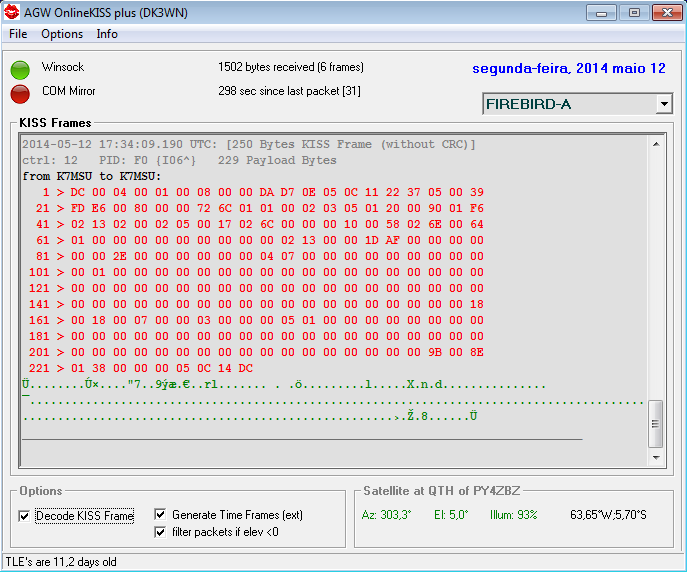Click the Az: 303,3° azimuth value
Screen dimensions: 687x572
(x=386, y=515)
